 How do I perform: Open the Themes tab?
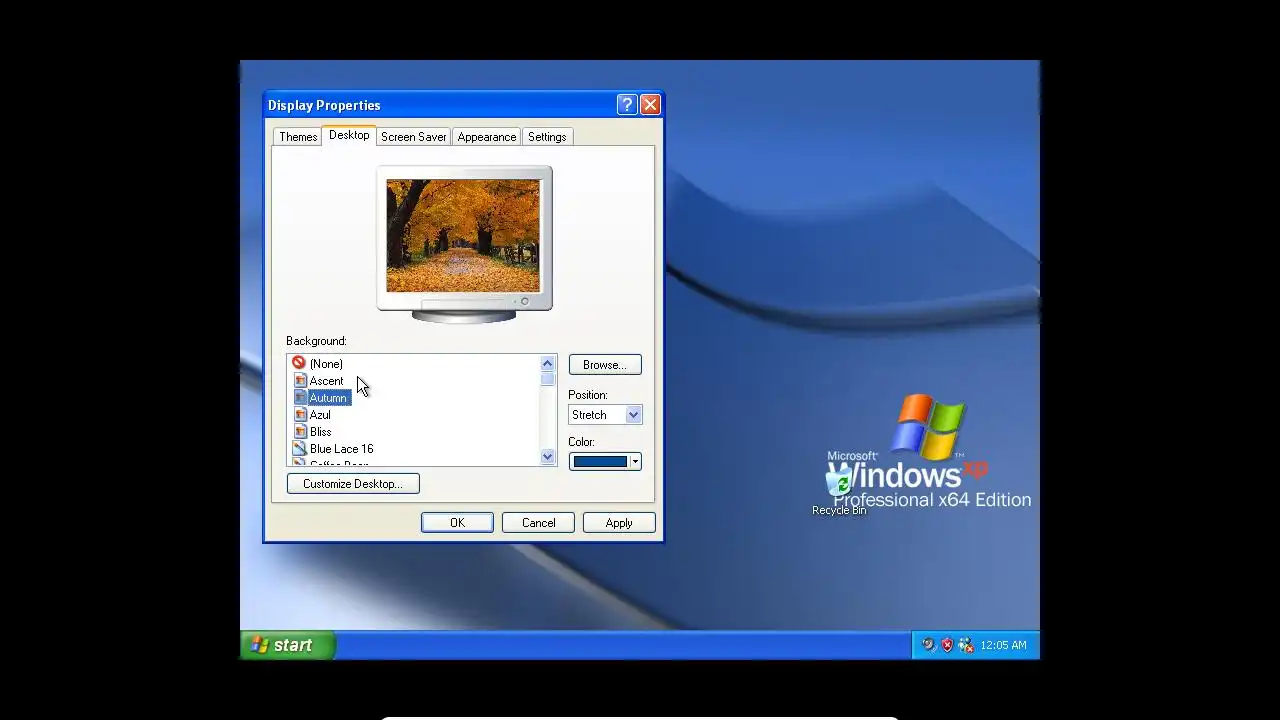[298, 137]
